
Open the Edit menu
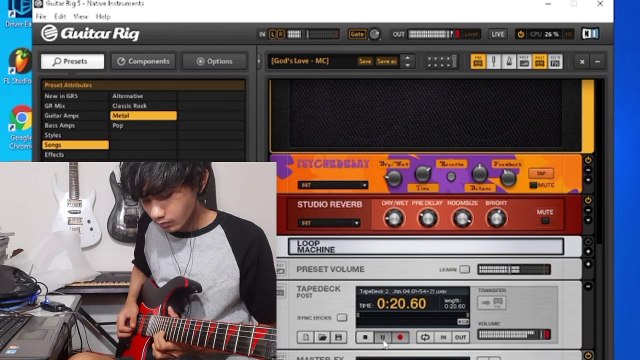(x=60, y=17)
